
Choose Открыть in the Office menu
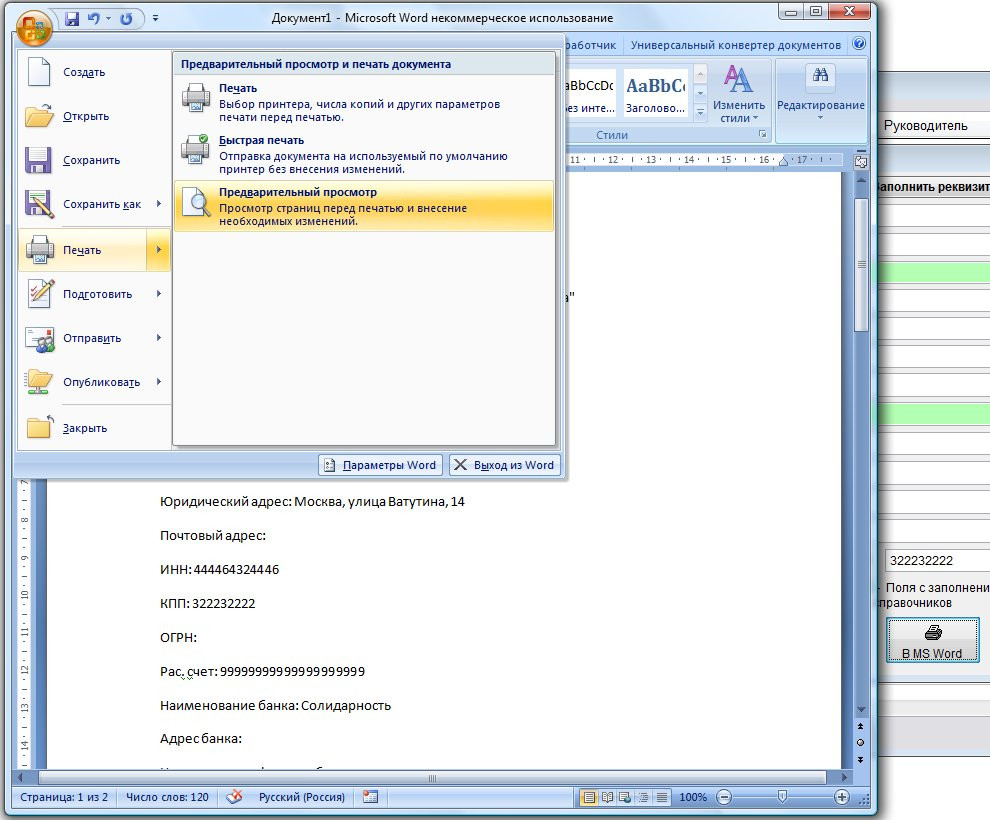pyautogui.click(x=95, y=116)
